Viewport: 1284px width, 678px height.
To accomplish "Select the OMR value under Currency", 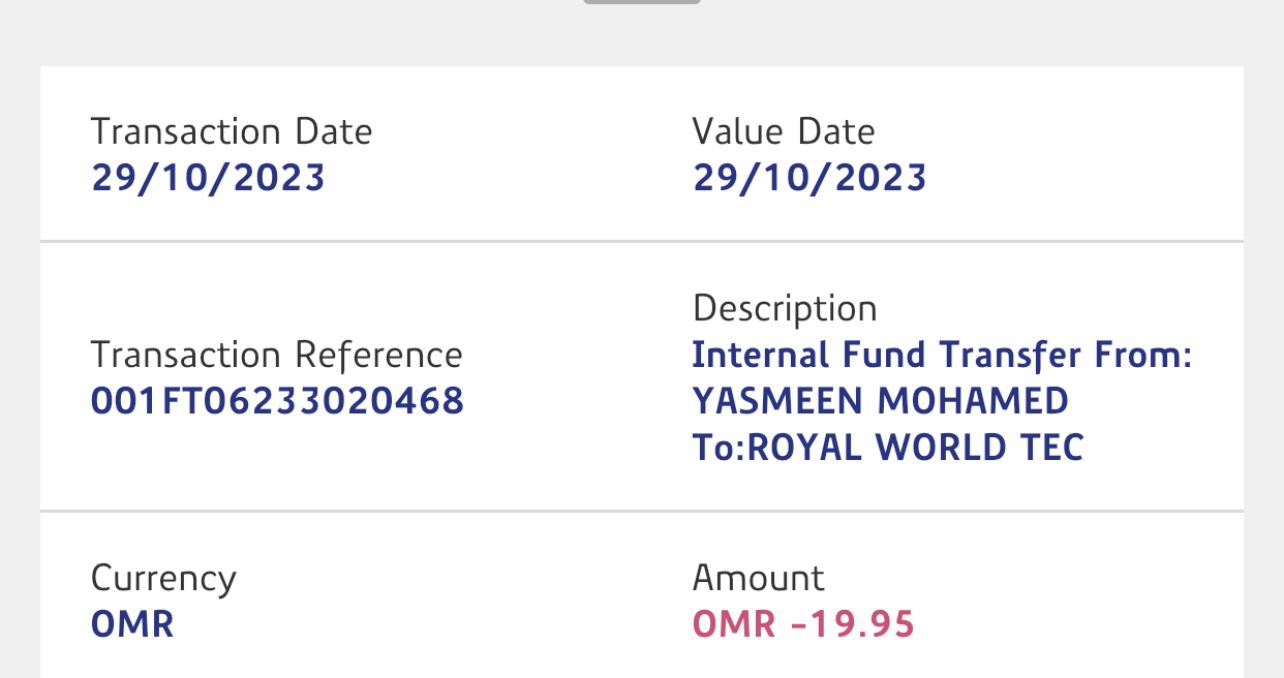I will pyautogui.click(x=132, y=625).
